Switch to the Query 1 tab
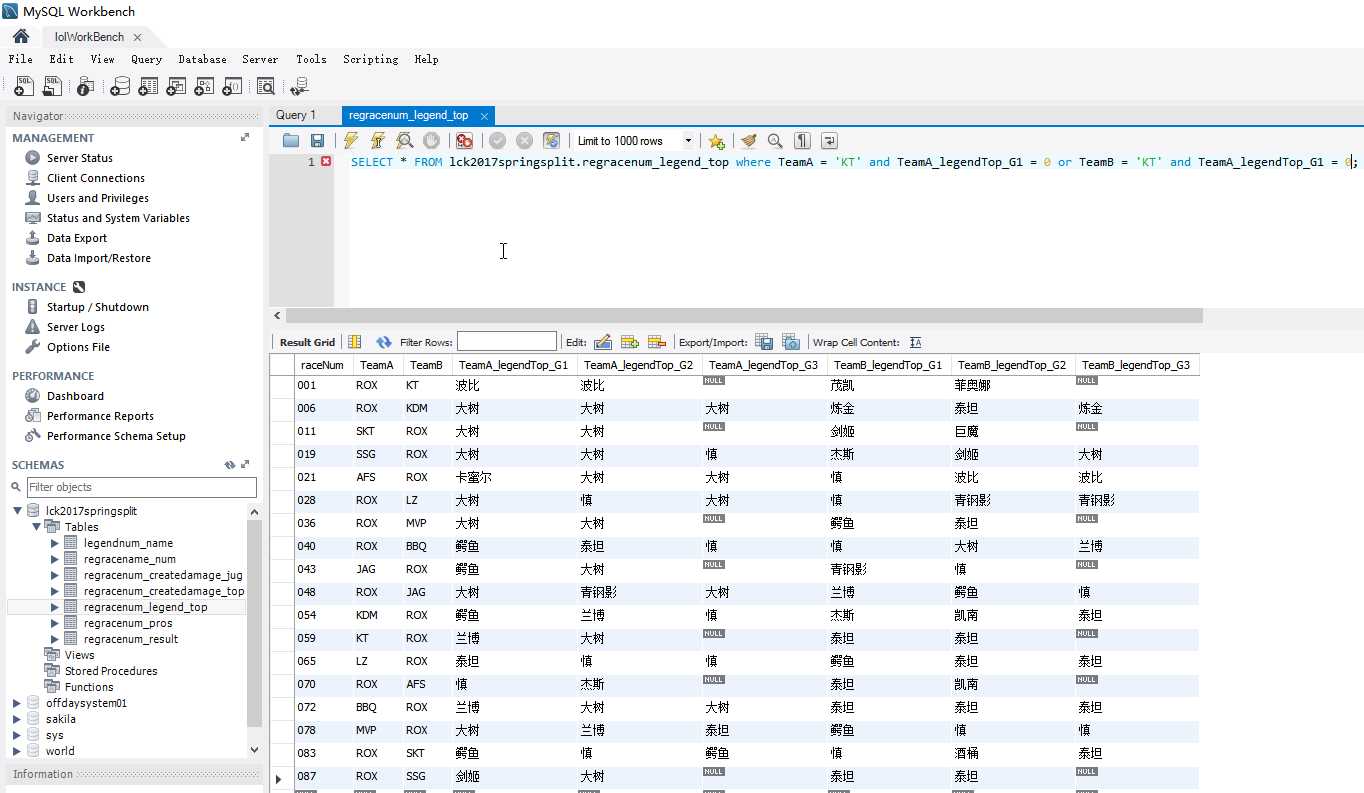Viewport: 1364px width, 793px height. click(x=296, y=115)
